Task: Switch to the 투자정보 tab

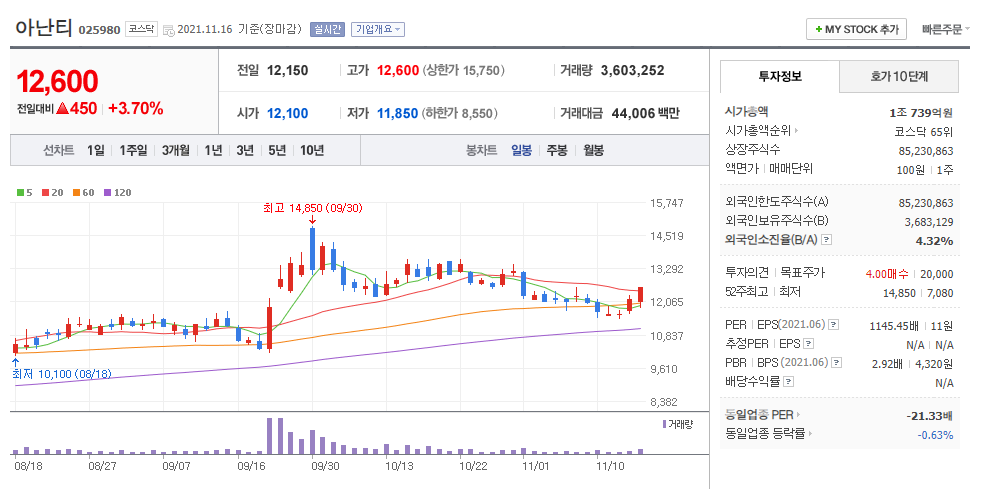Action: tap(779, 76)
